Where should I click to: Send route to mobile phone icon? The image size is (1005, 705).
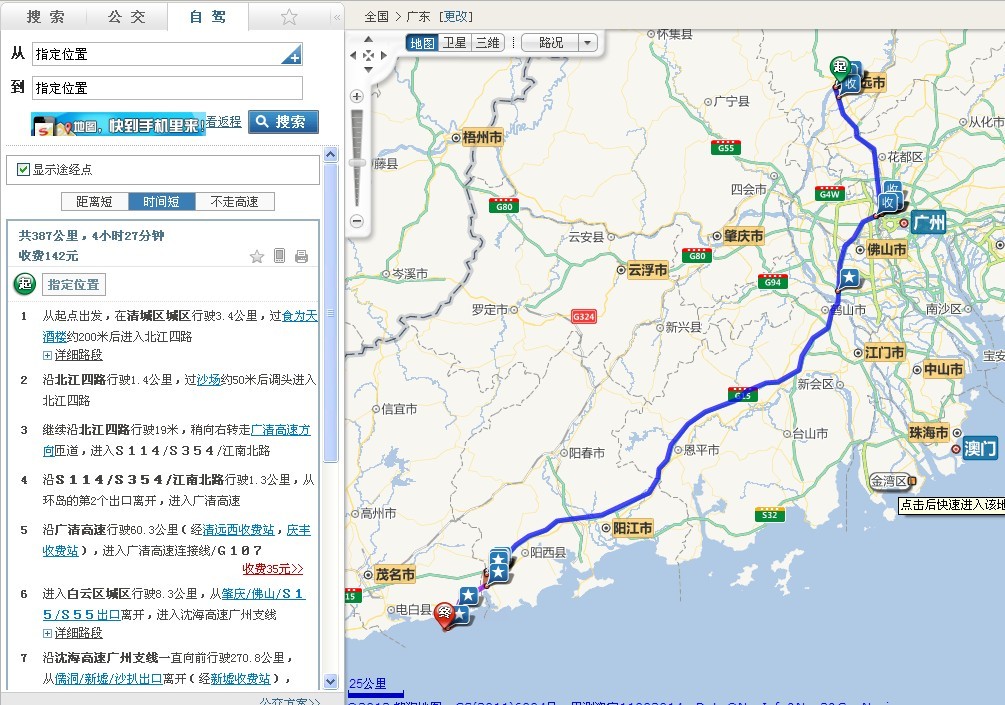point(278,256)
